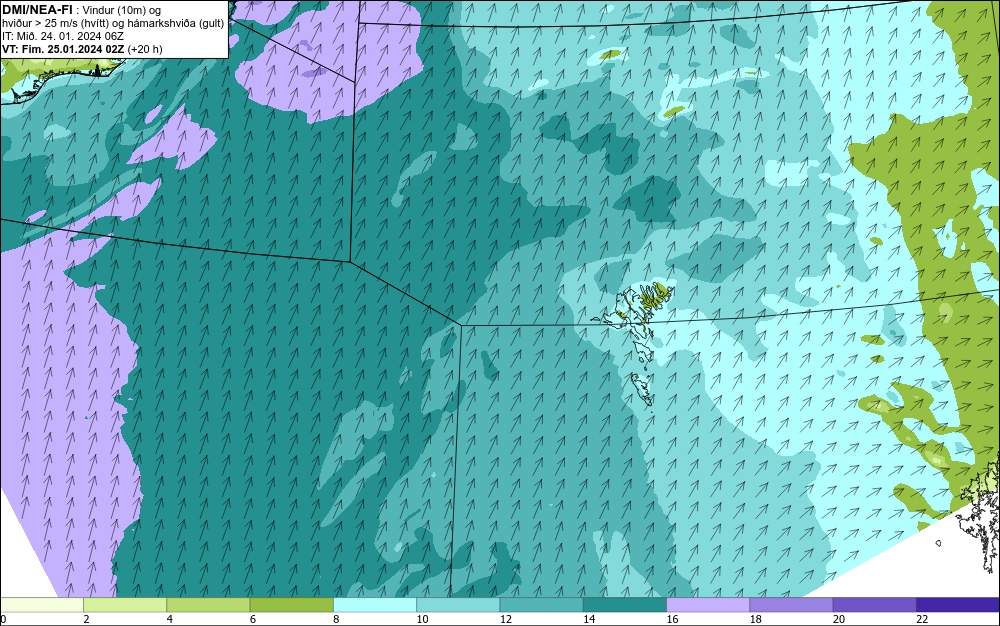
Task: Click the legend label "18"
Action: [x=756, y=619]
